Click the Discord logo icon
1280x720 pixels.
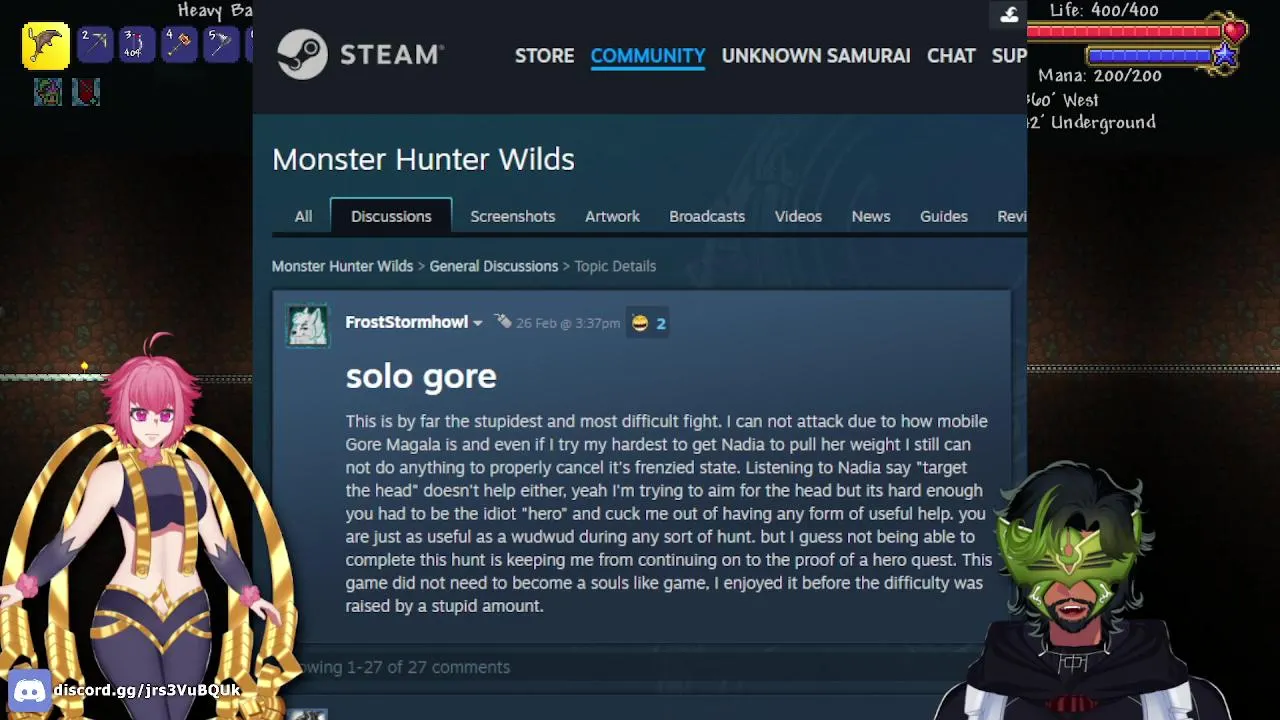click(x=29, y=690)
